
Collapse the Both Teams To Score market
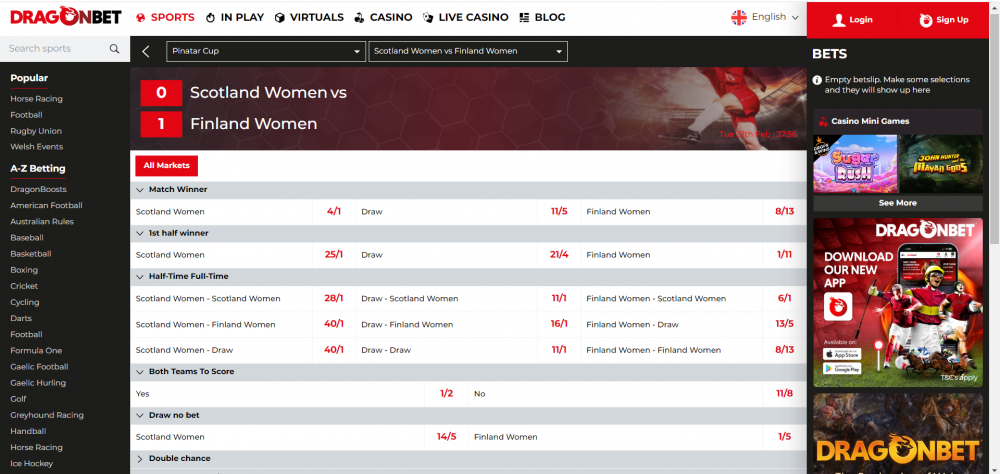tap(468, 371)
